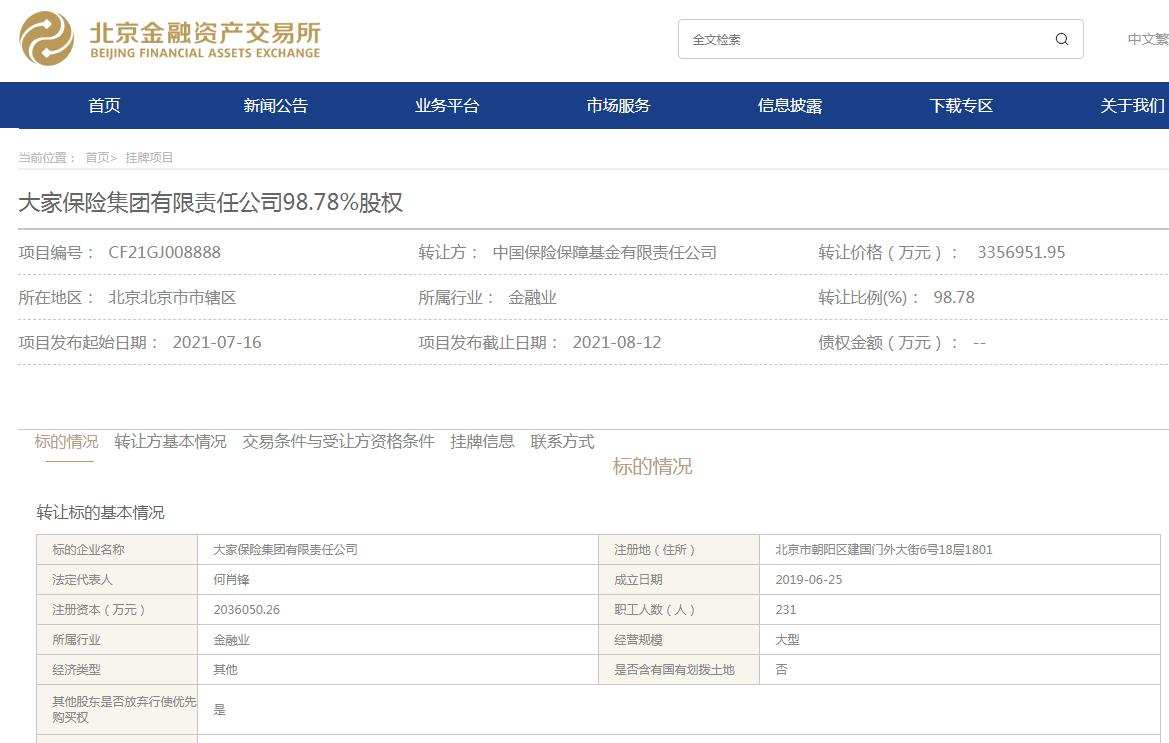Click the 是否含有国有划拨土地 label cell

[x=679, y=669]
